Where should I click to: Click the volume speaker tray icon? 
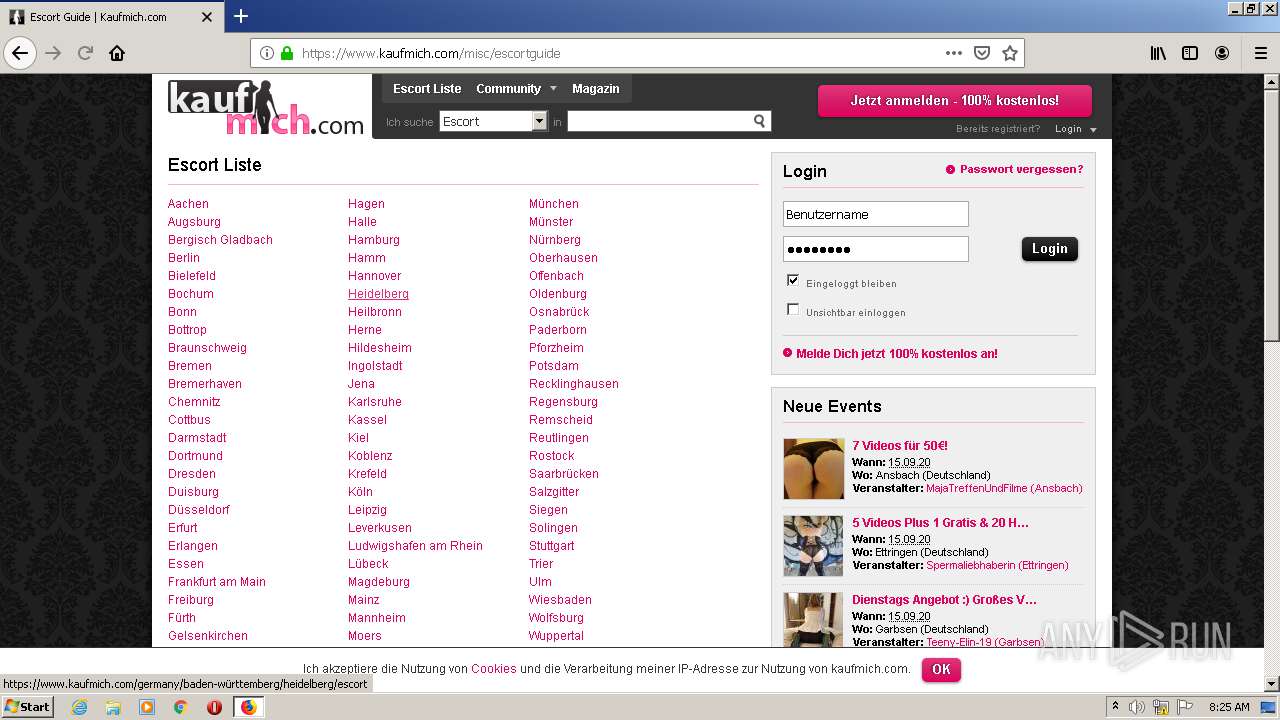[x=1137, y=707]
